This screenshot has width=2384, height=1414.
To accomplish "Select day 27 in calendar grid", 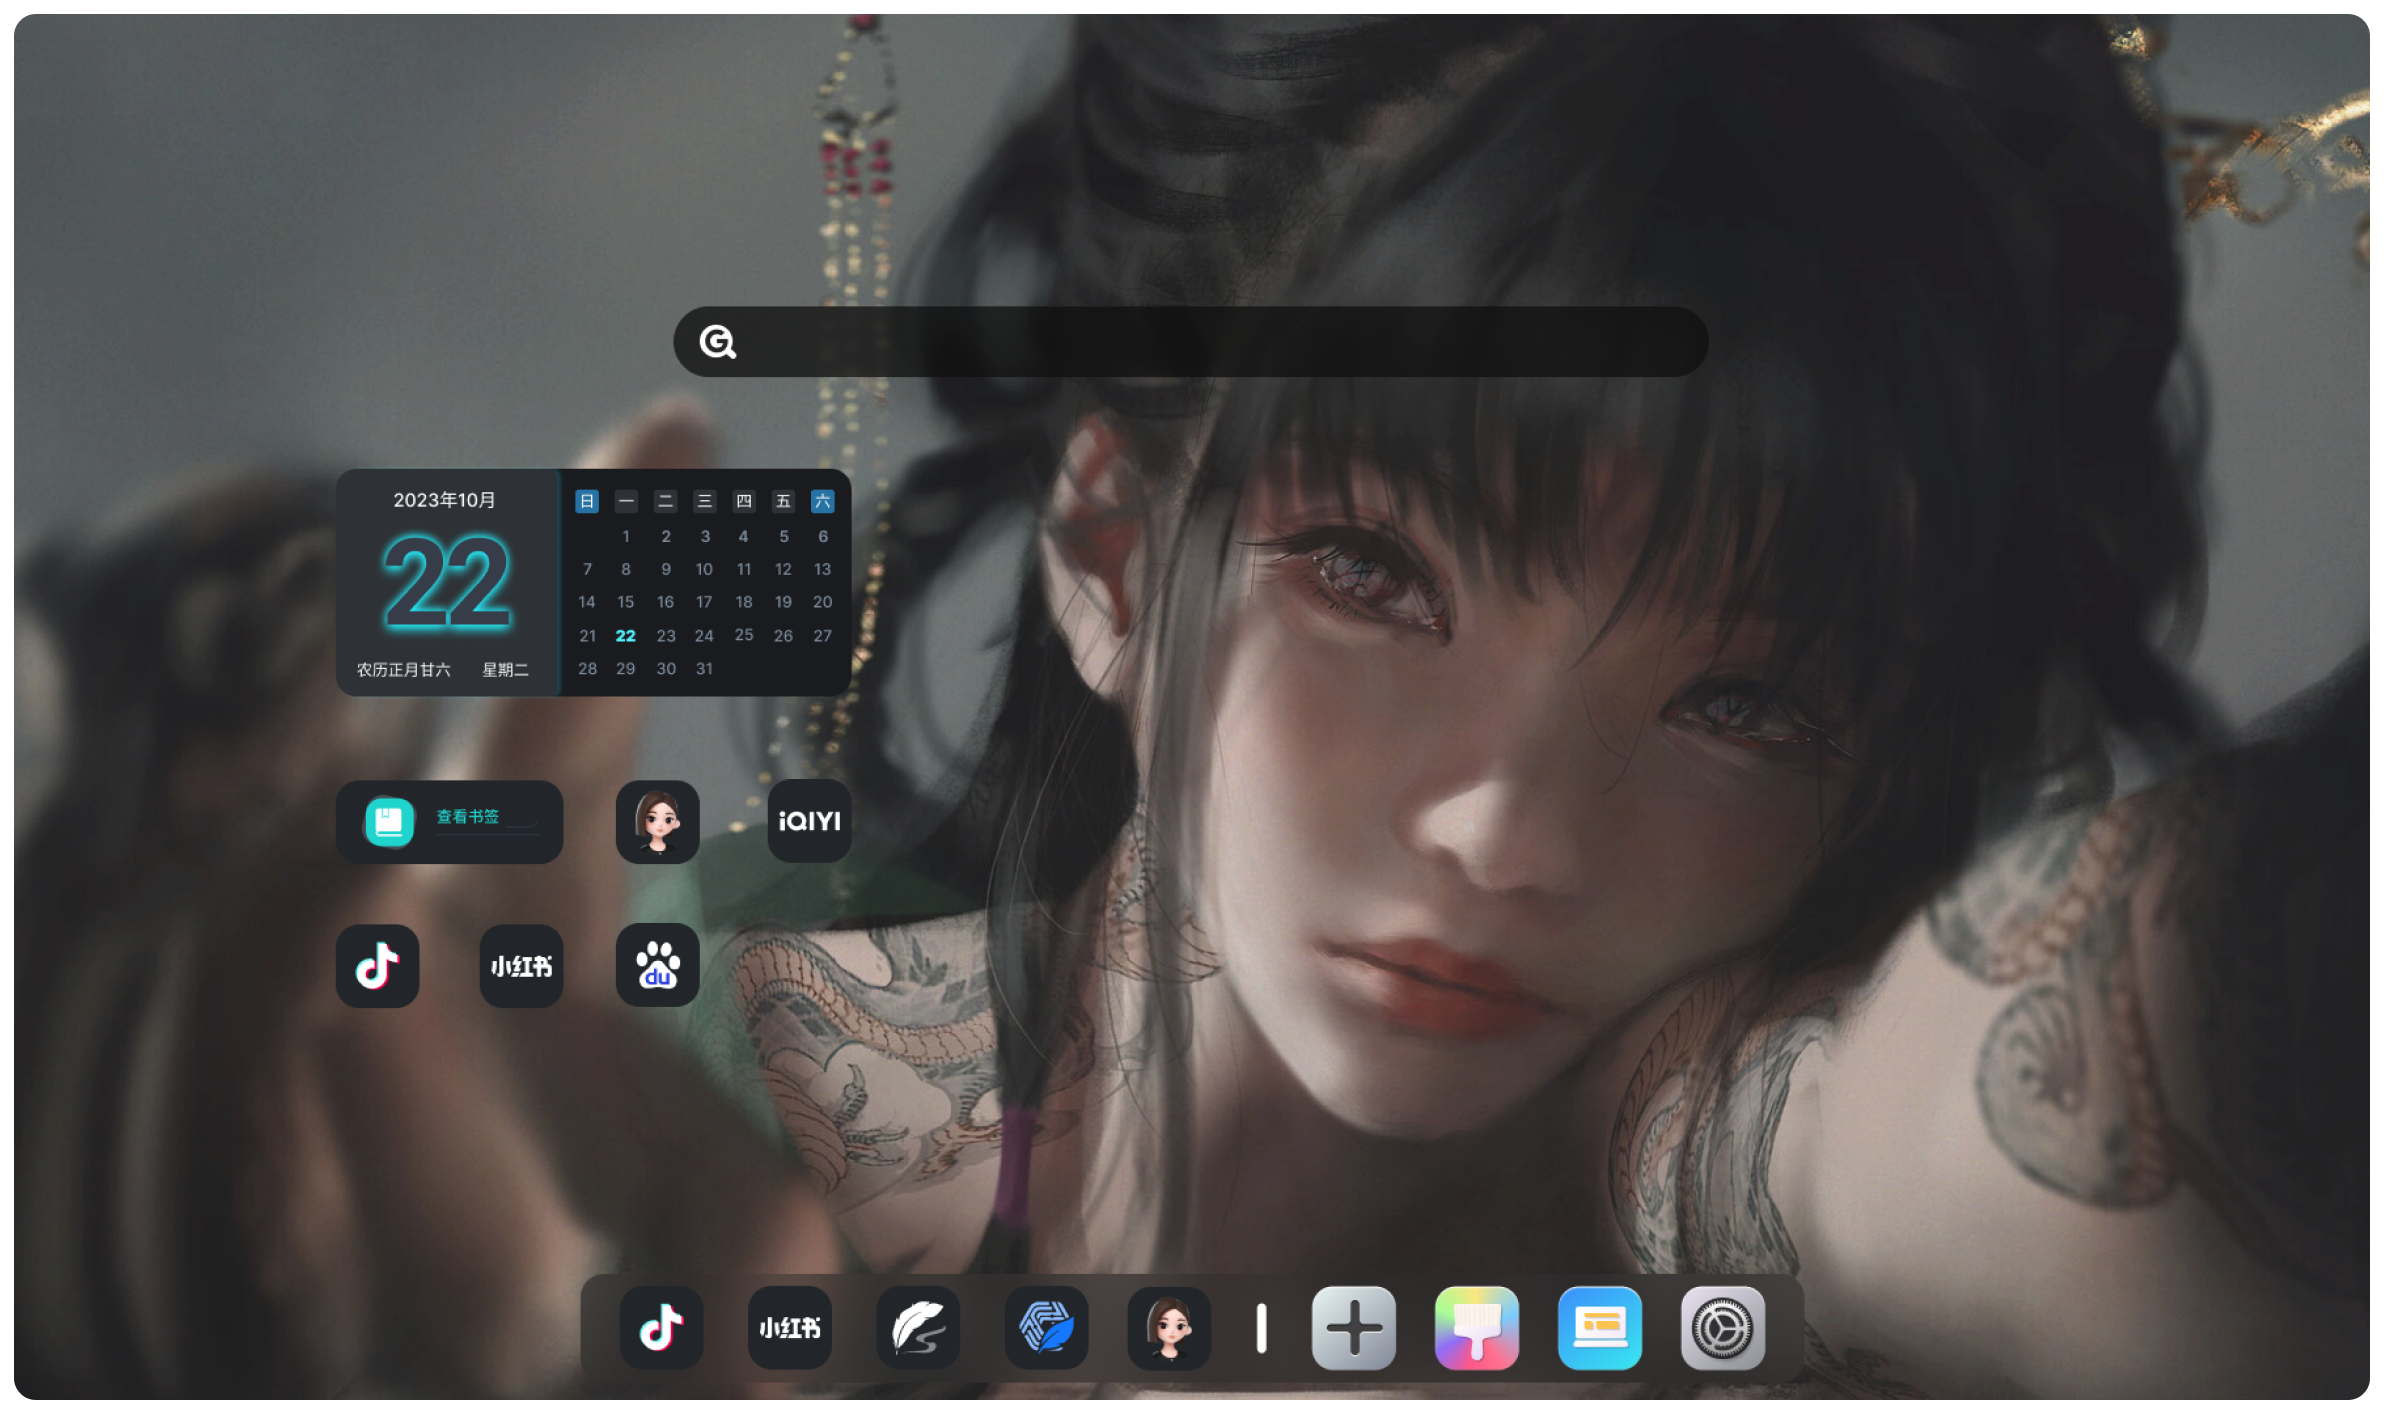I will [822, 636].
